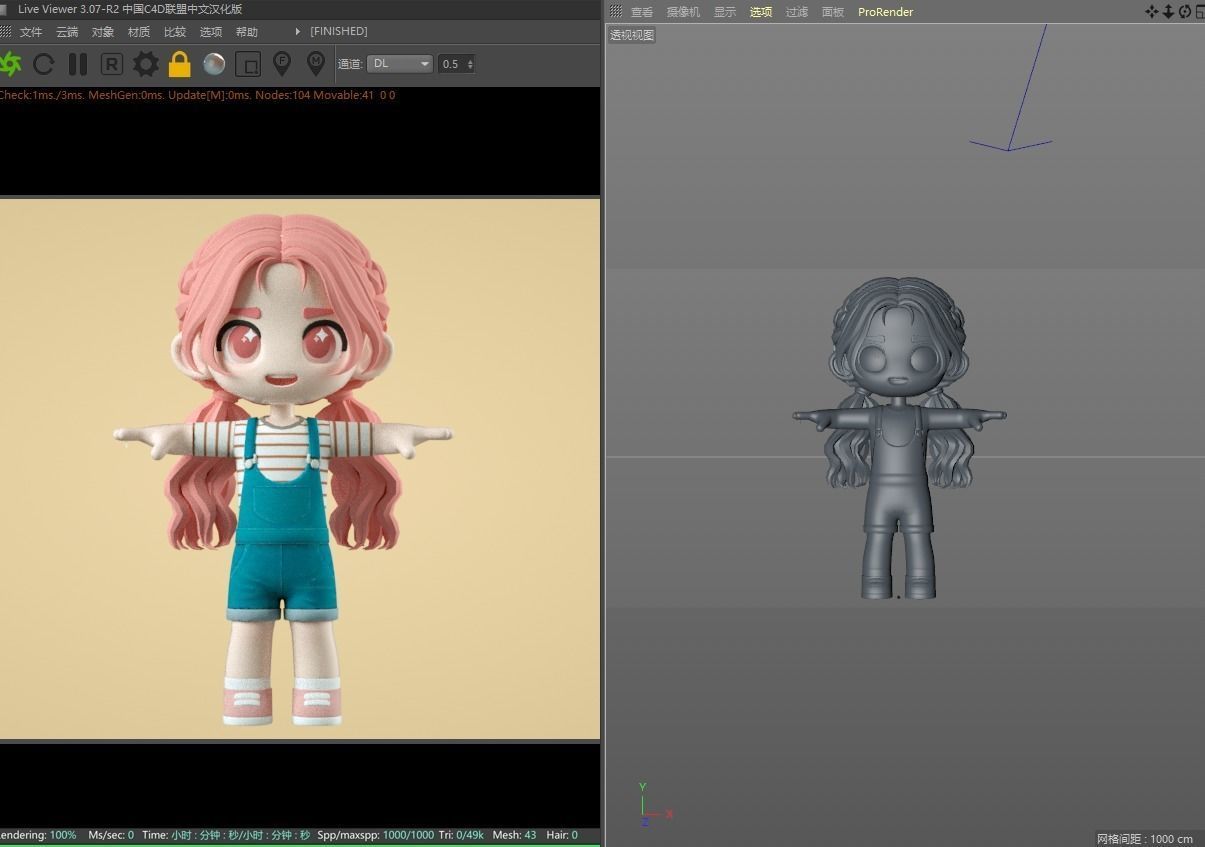Click the green render progress bar
The image size is (1205, 847).
click(x=300, y=844)
